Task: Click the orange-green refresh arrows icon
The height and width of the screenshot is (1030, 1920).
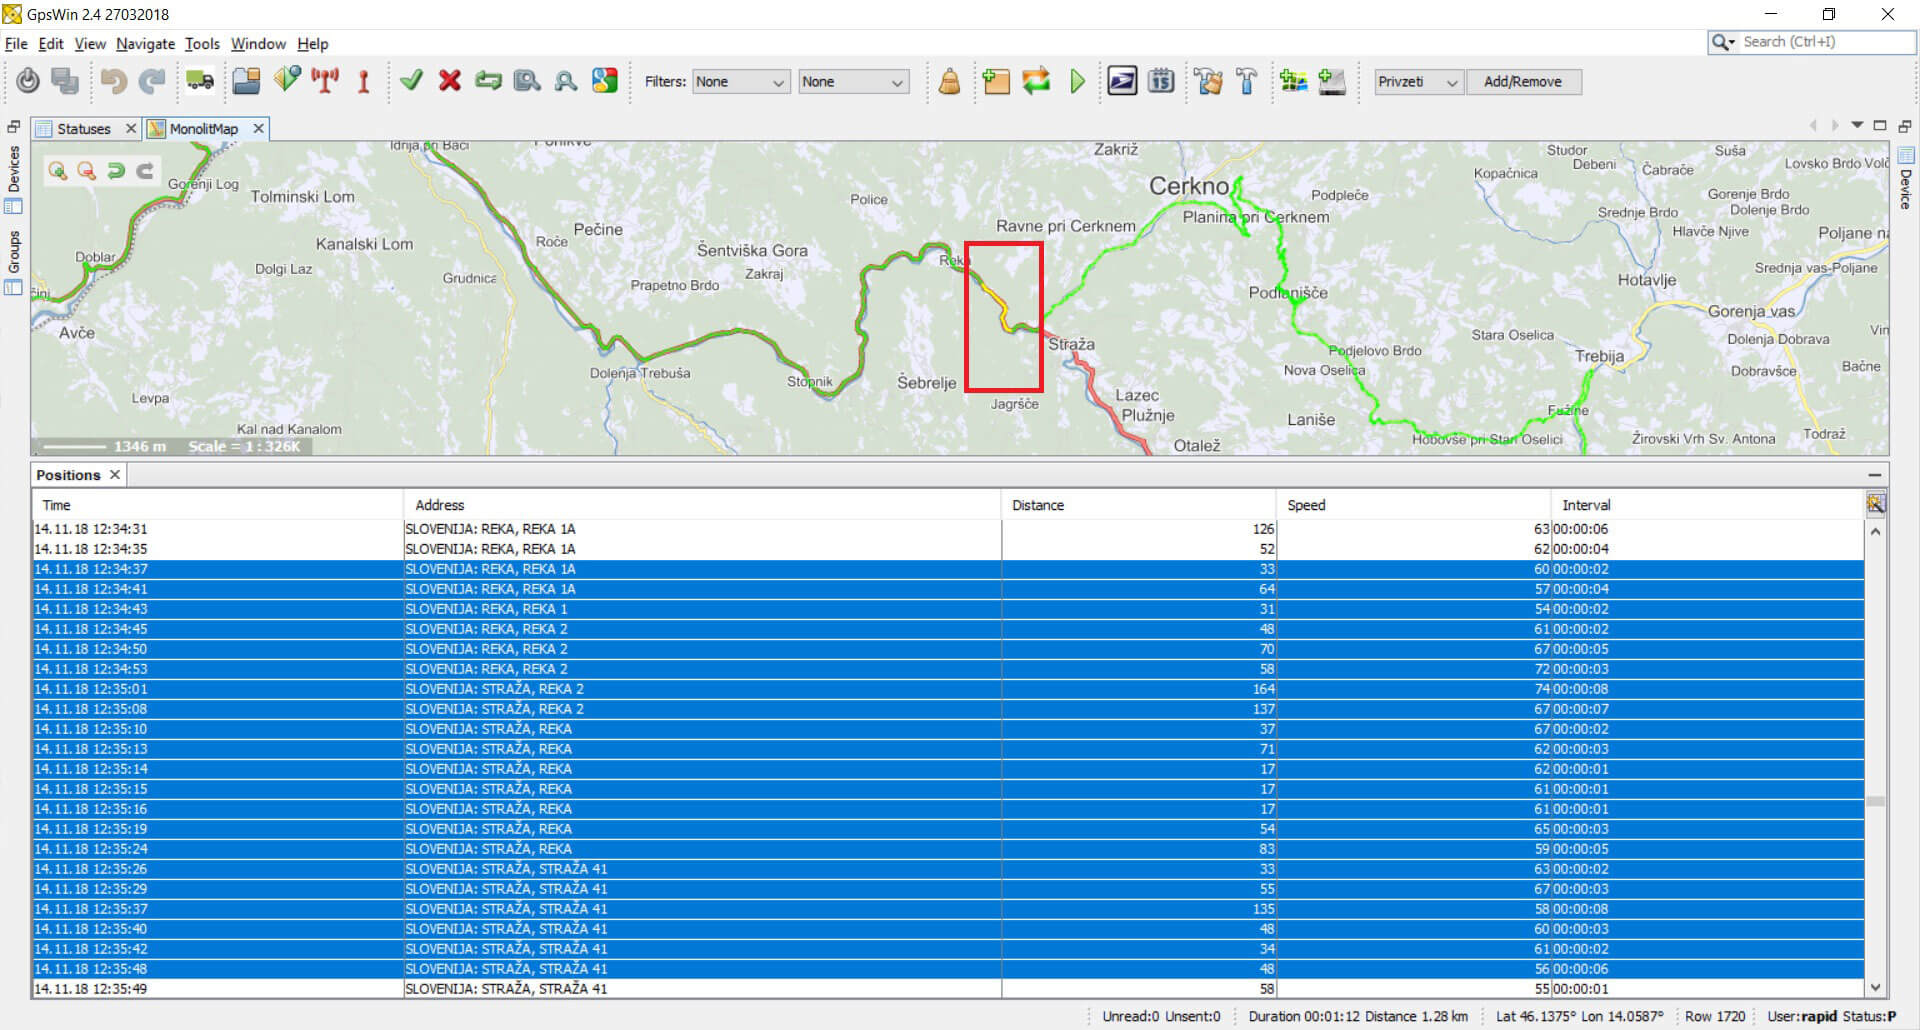Action: [1036, 81]
